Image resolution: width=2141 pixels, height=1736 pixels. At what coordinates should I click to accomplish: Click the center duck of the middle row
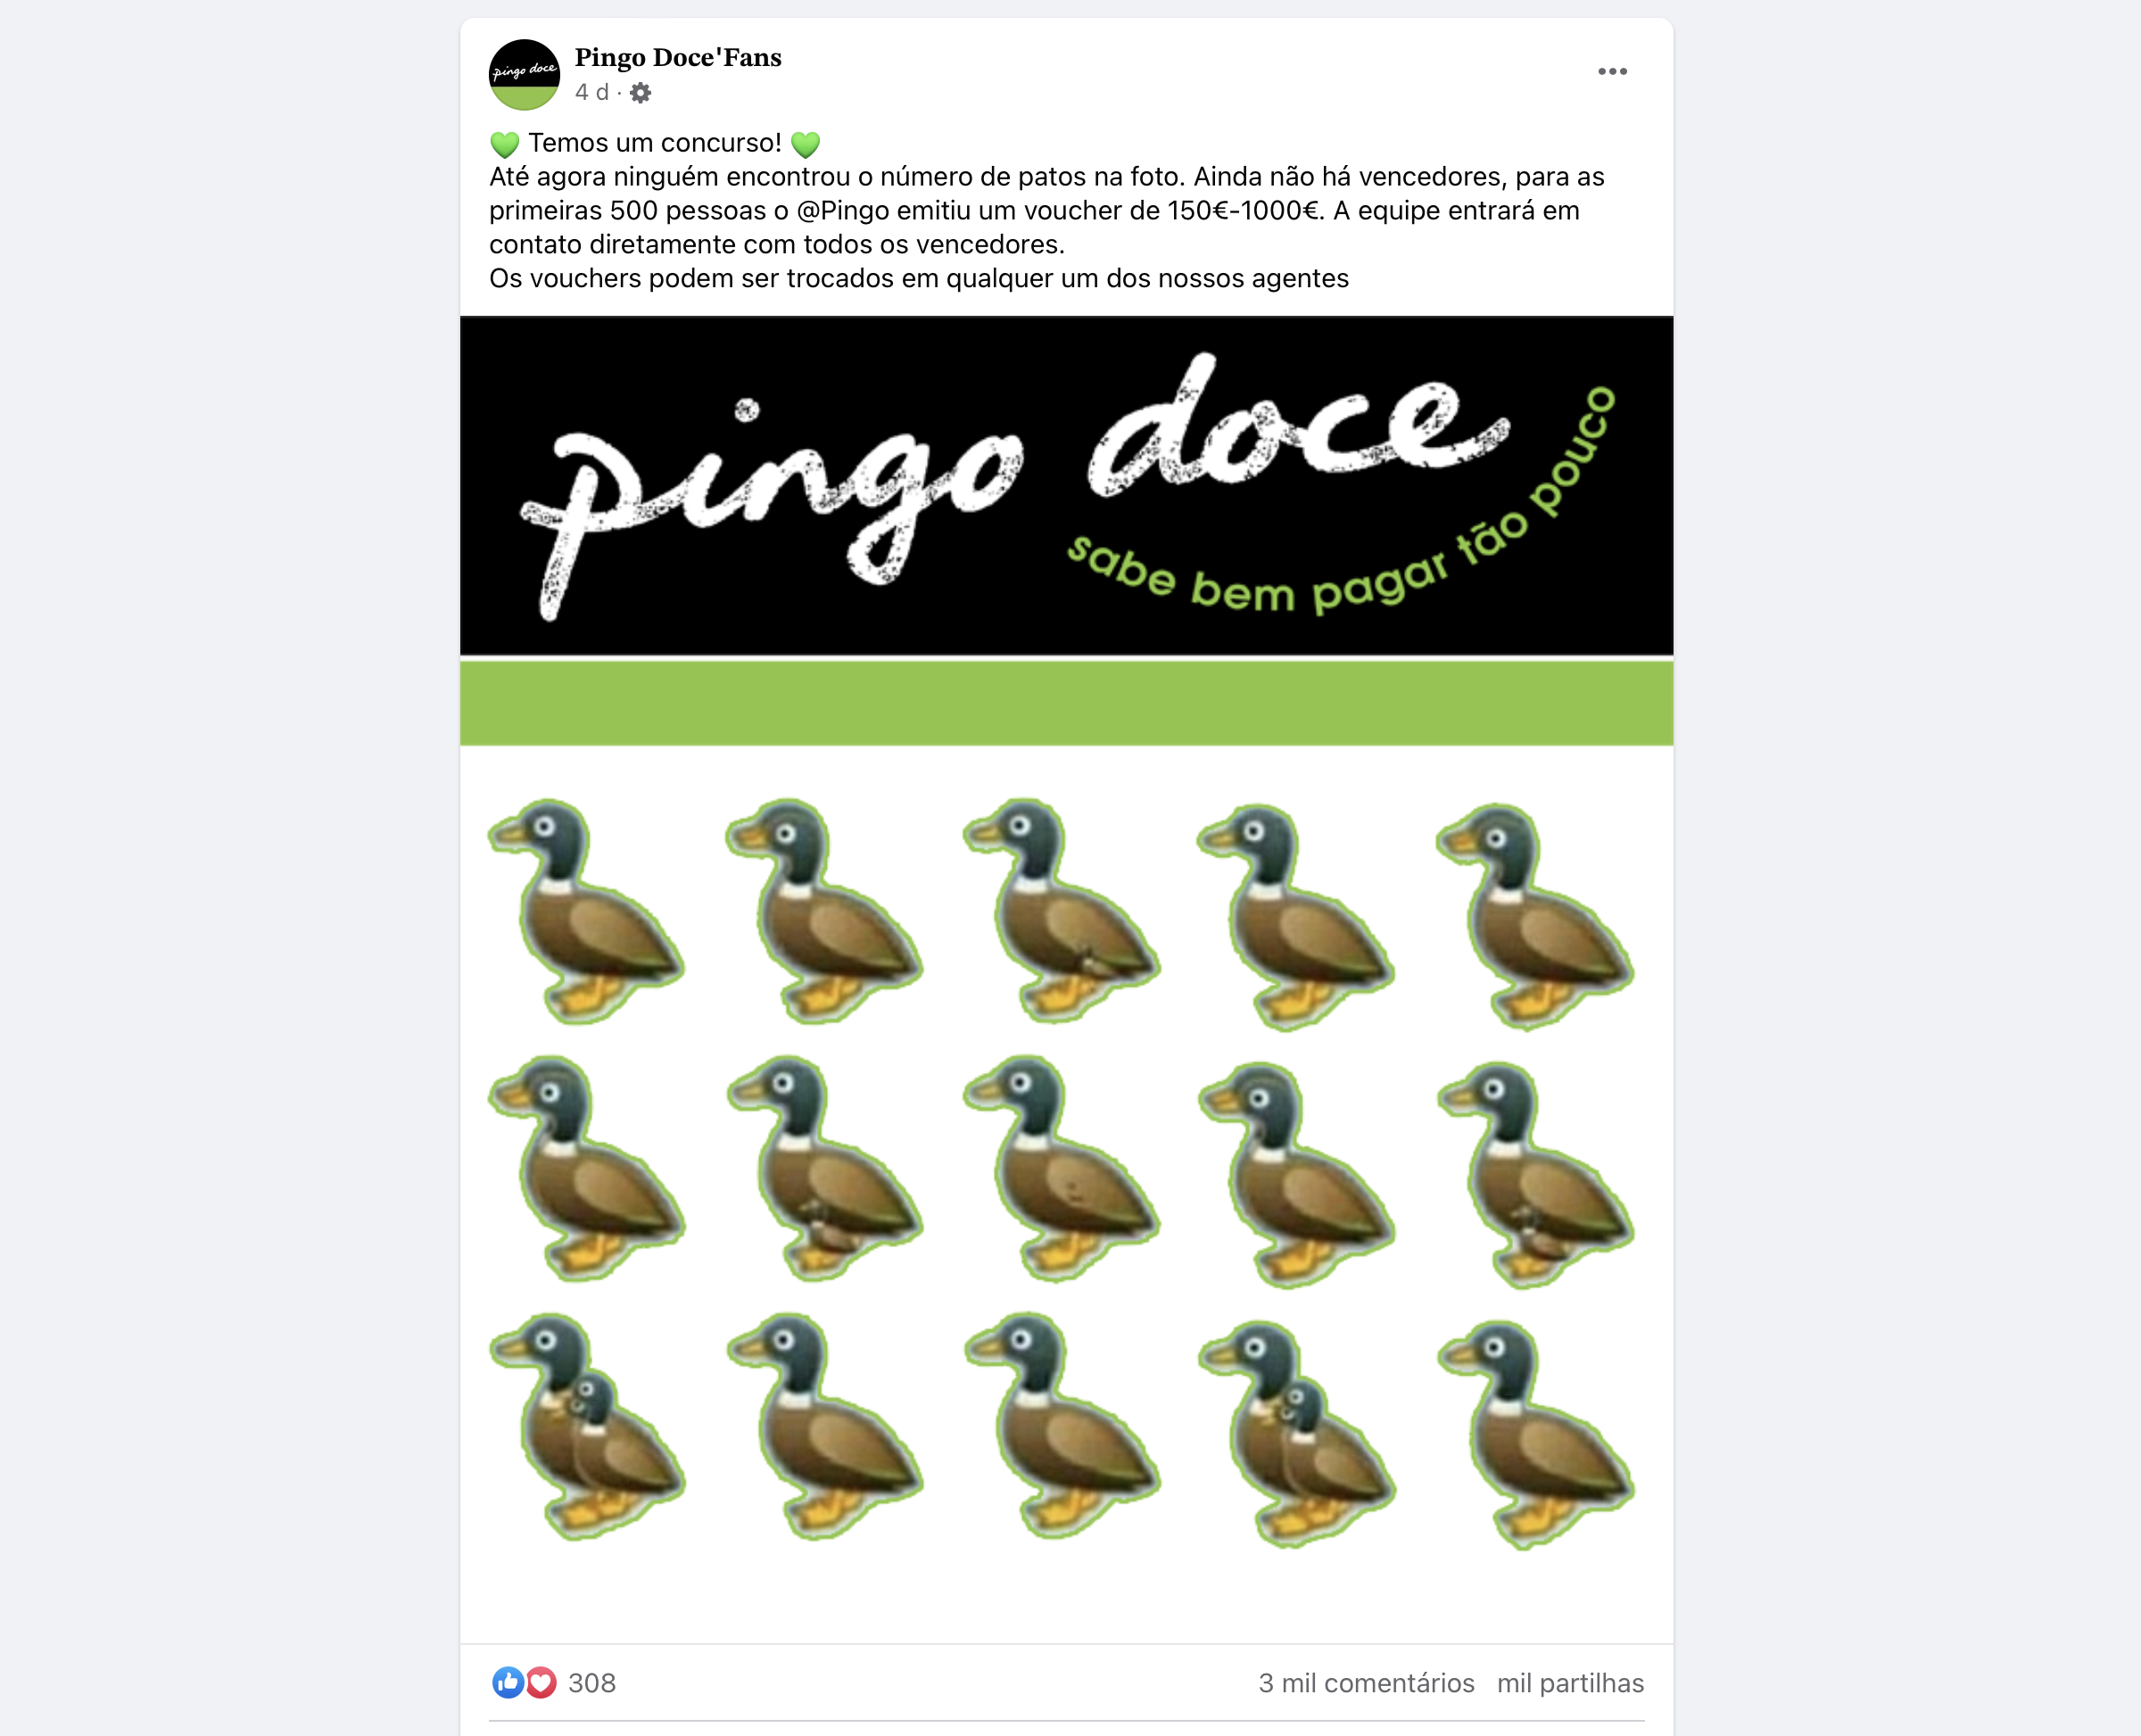(x=1061, y=1168)
